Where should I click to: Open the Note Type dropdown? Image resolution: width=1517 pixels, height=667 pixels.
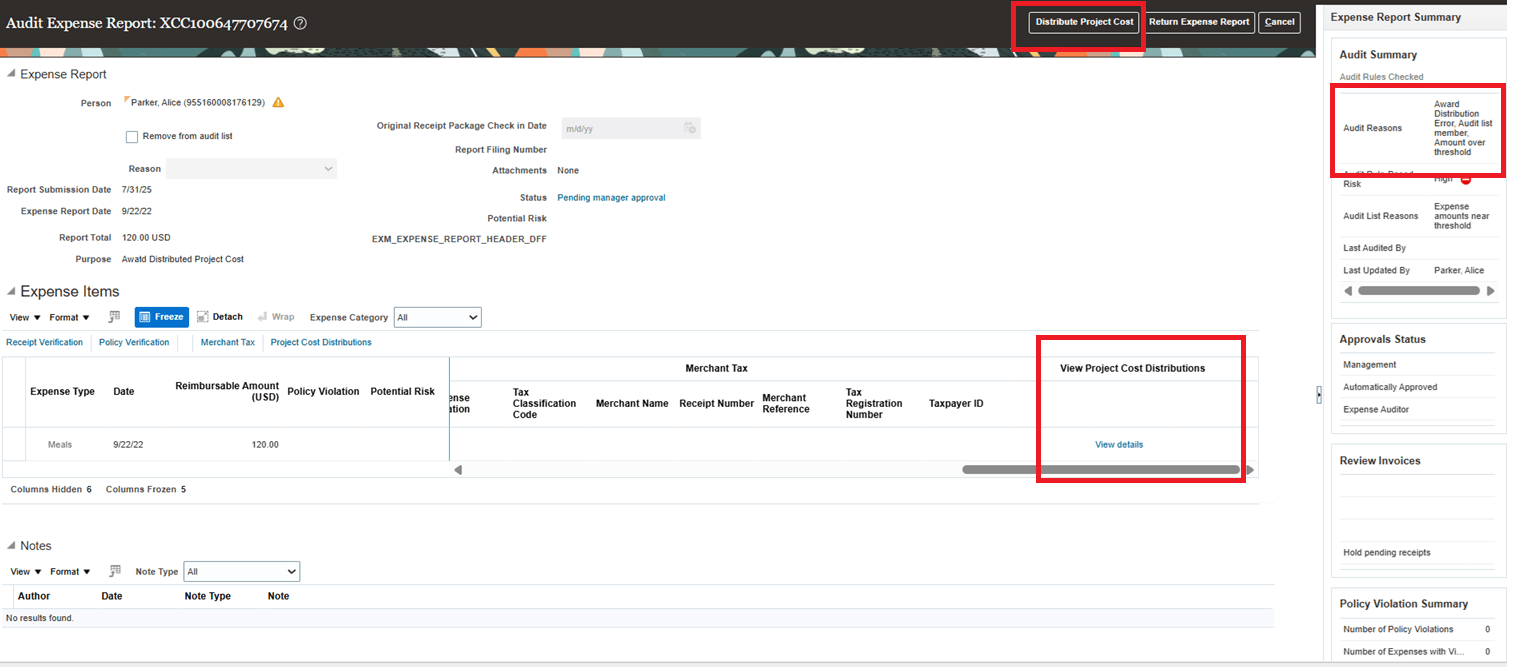(x=241, y=571)
